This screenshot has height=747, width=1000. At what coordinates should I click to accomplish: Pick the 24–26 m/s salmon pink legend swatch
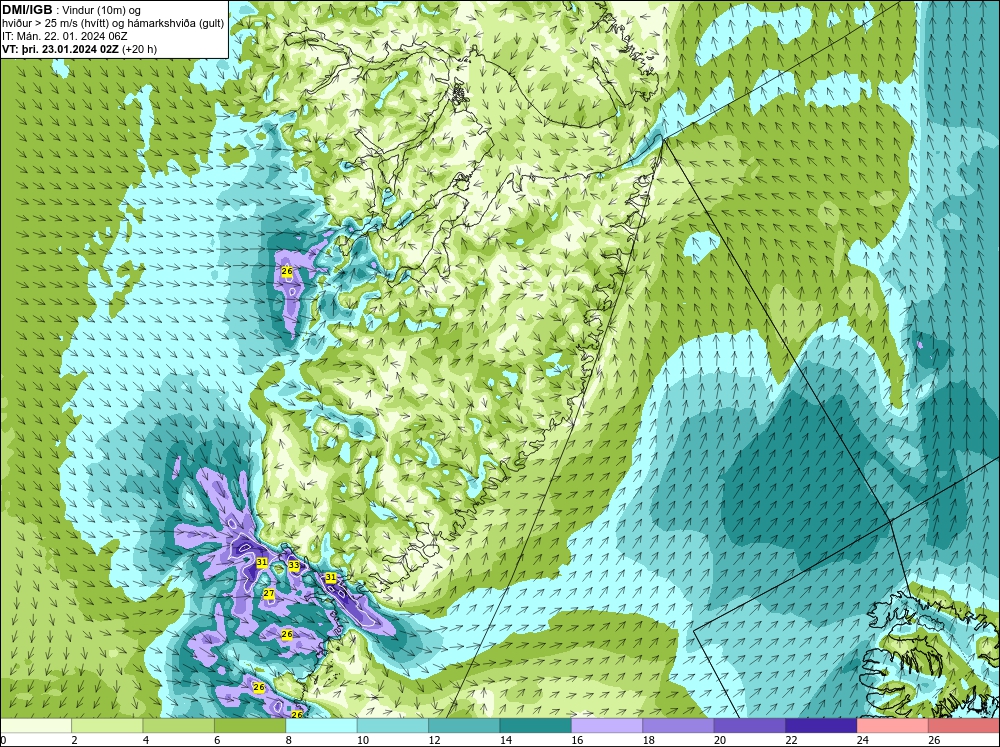coord(893,726)
